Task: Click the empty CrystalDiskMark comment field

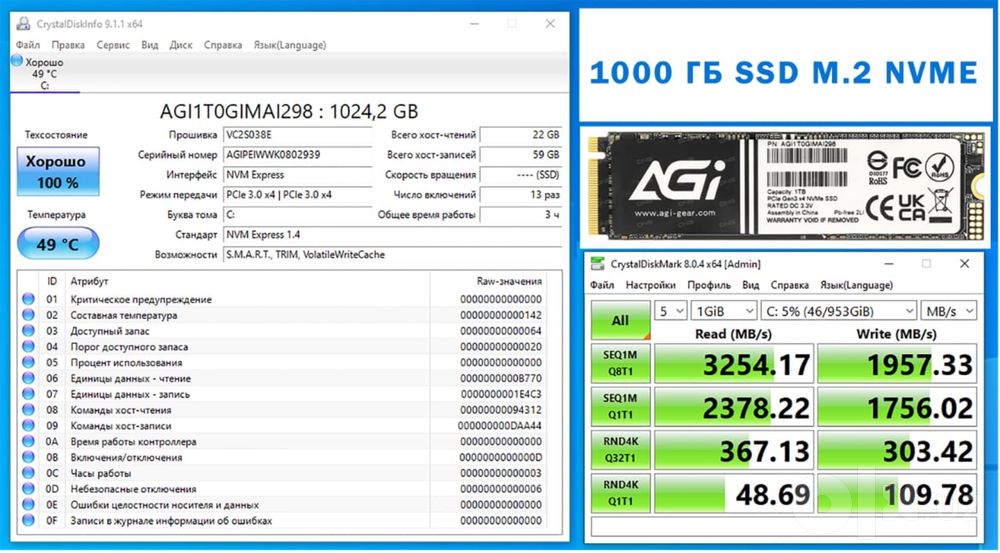Action: click(x=784, y=526)
